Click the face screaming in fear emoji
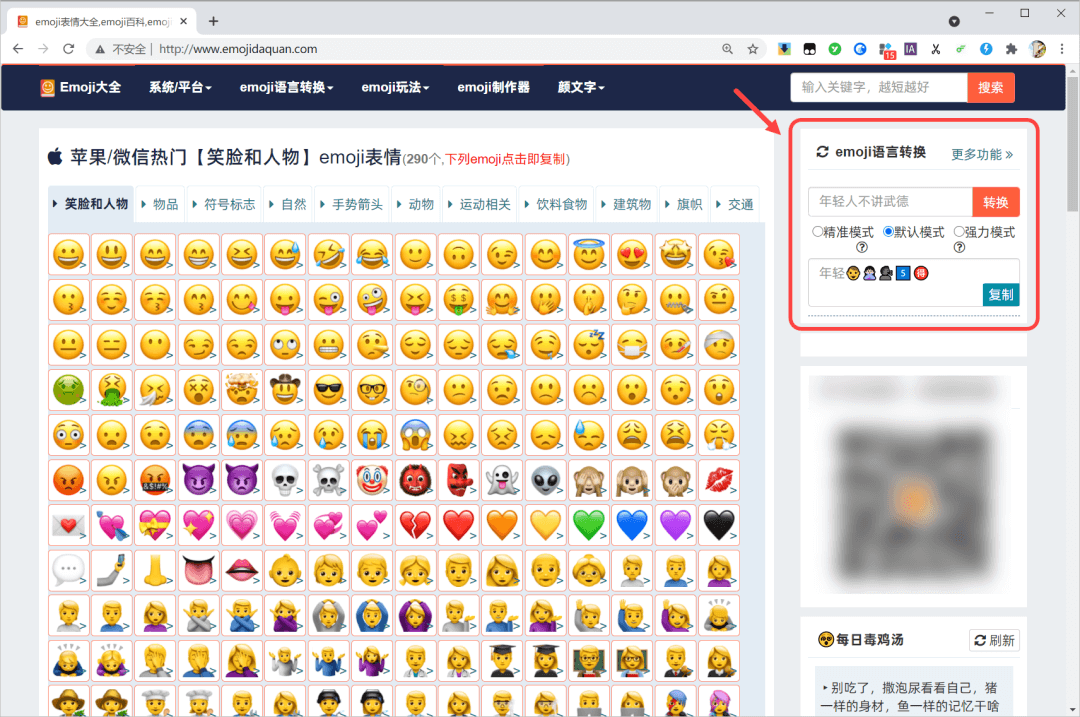 tap(415, 435)
